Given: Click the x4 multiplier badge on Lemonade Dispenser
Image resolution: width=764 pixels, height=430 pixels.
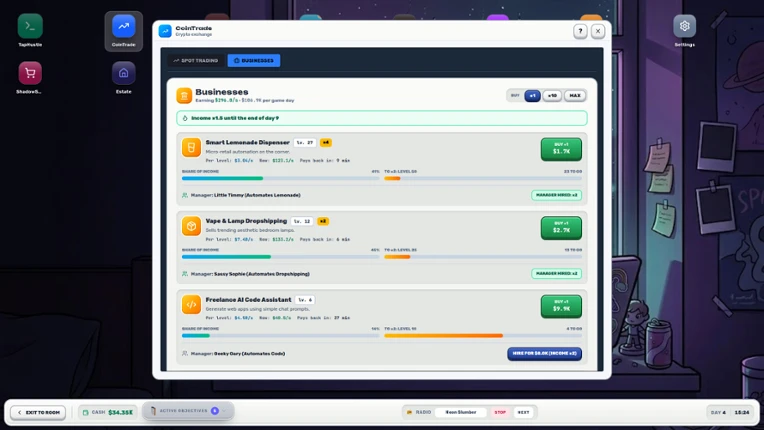Looking at the screenshot, I should (x=326, y=143).
